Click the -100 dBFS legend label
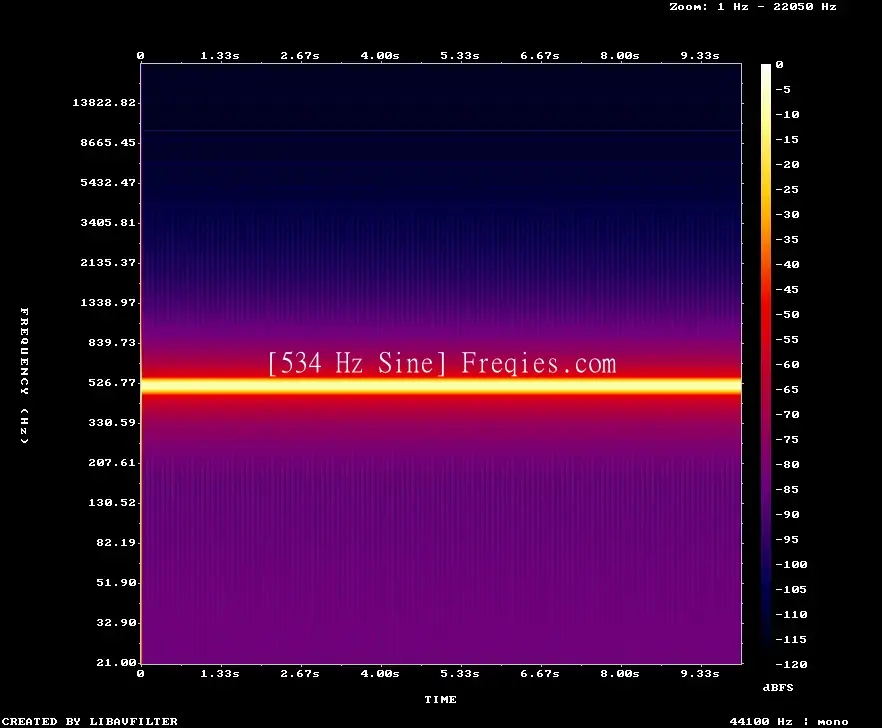Screen dimensions: 882x728 (x=791, y=564)
